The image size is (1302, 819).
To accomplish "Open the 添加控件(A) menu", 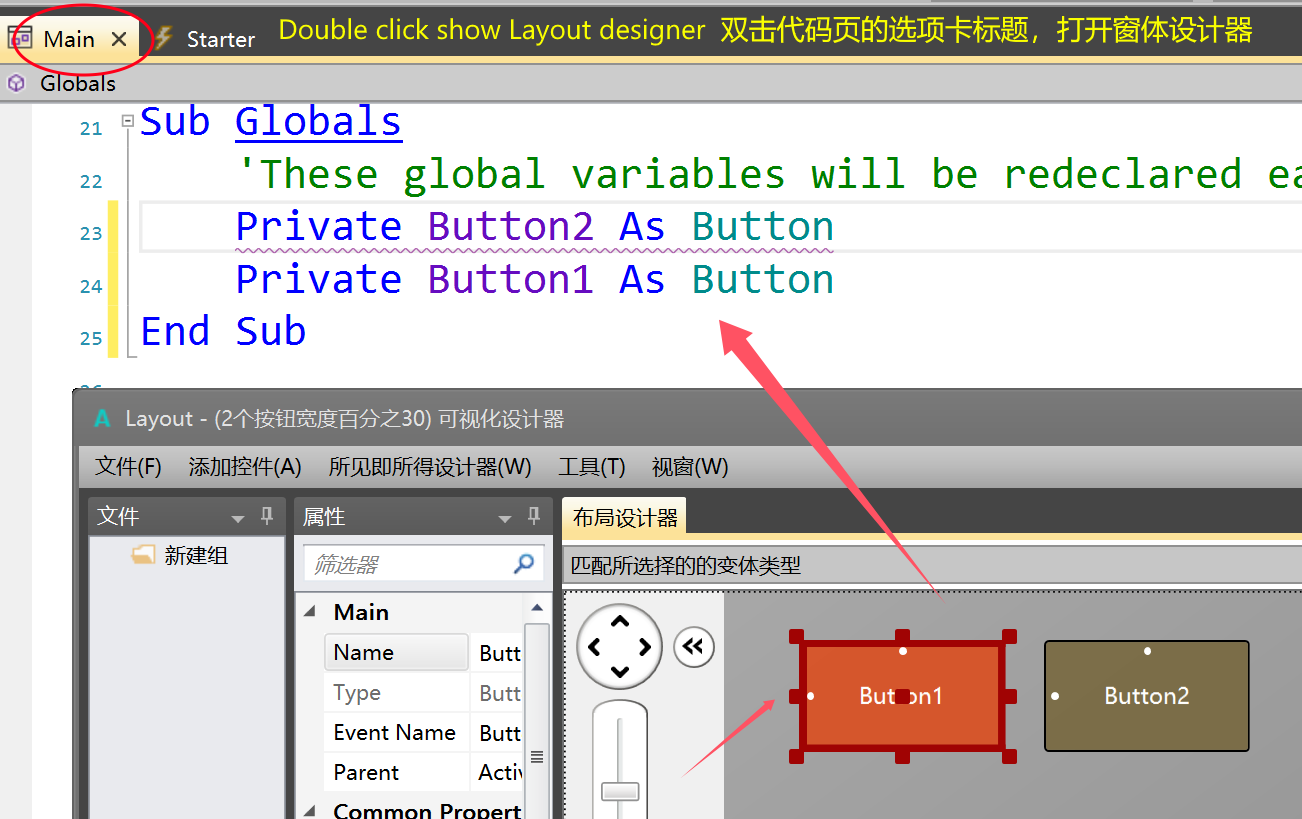I will (x=245, y=467).
